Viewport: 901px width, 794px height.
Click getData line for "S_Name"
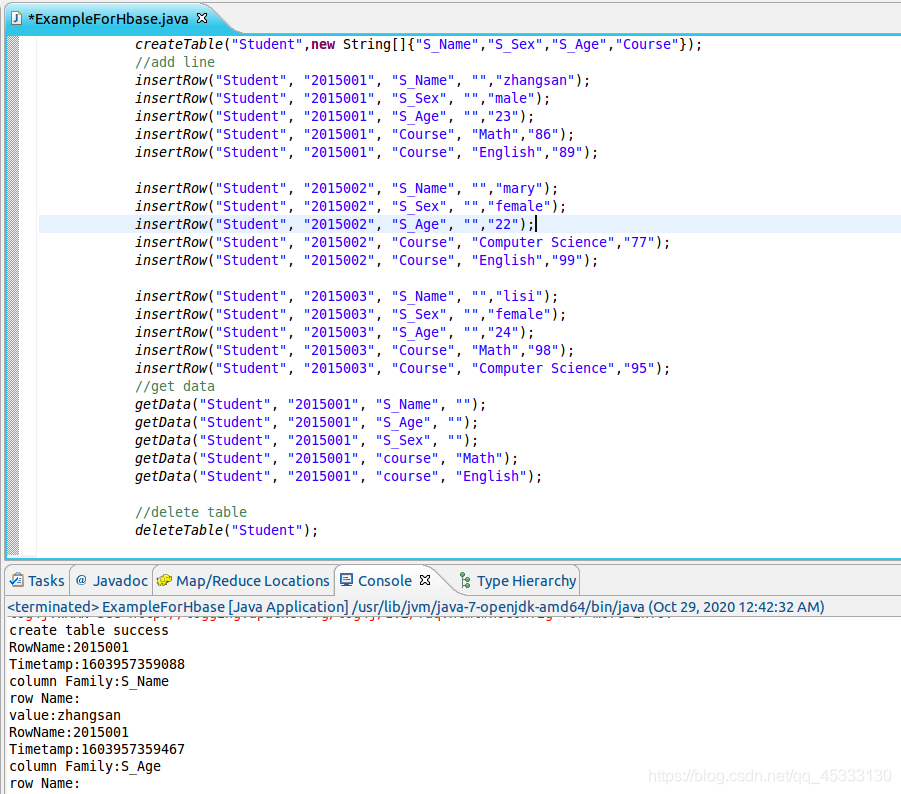pyautogui.click(x=310, y=404)
